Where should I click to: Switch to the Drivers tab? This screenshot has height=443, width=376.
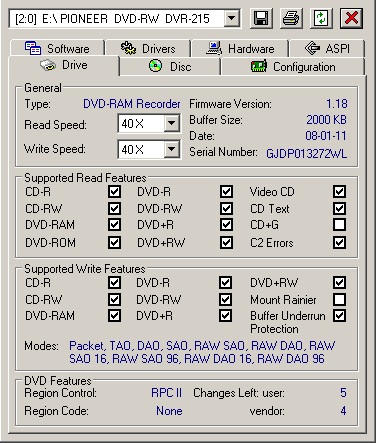point(148,49)
